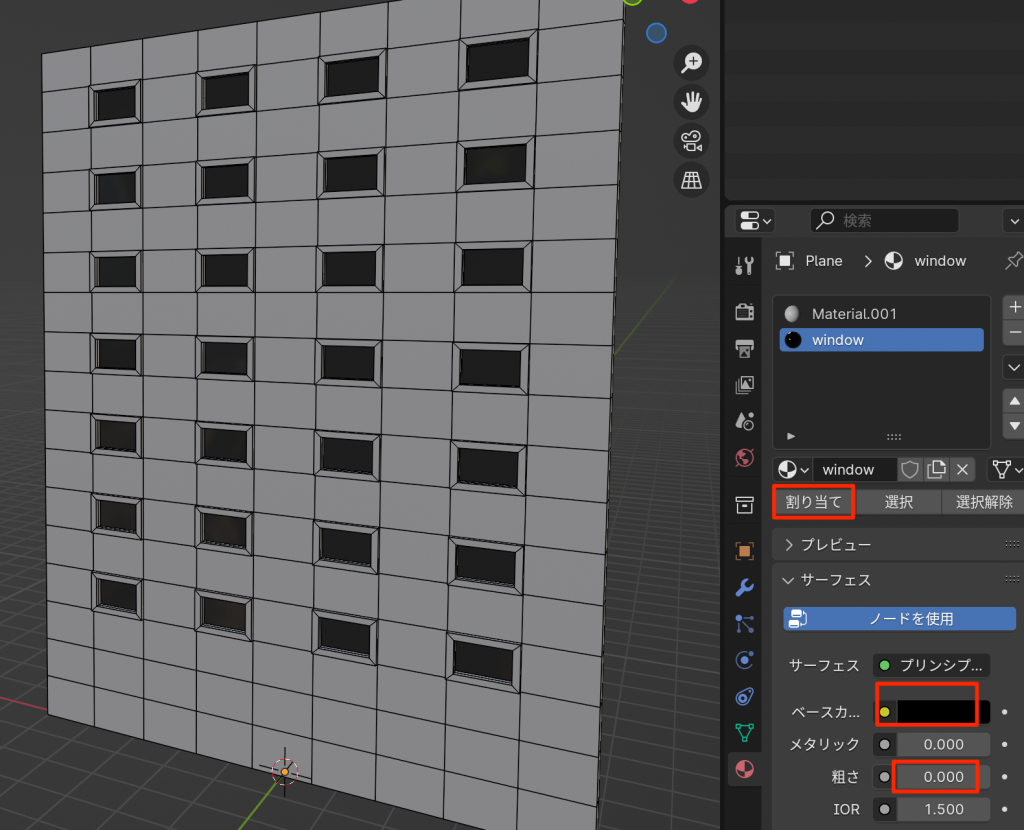Image resolution: width=1024 pixels, height=830 pixels.
Task: Click the pan view hand icon
Action: coord(691,101)
